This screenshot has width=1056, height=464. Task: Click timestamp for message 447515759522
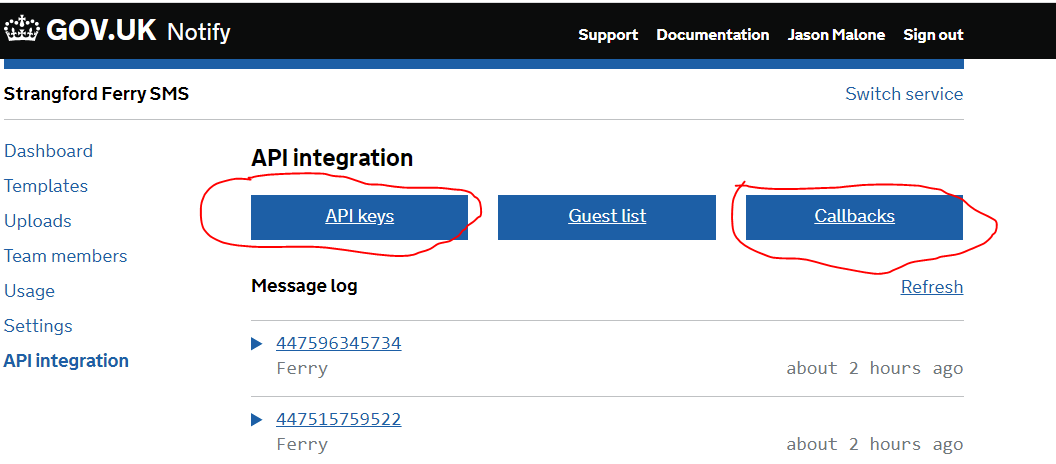[875, 444]
